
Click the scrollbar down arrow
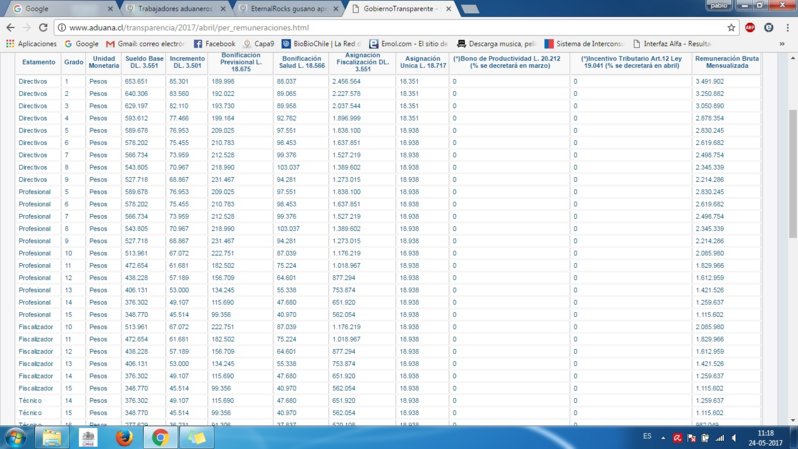tap(792, 420)
